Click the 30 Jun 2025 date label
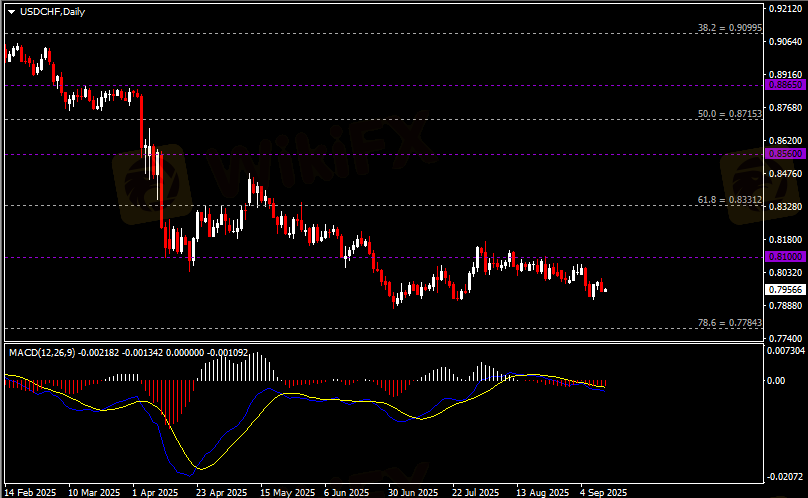 click(x=413, y=492)
